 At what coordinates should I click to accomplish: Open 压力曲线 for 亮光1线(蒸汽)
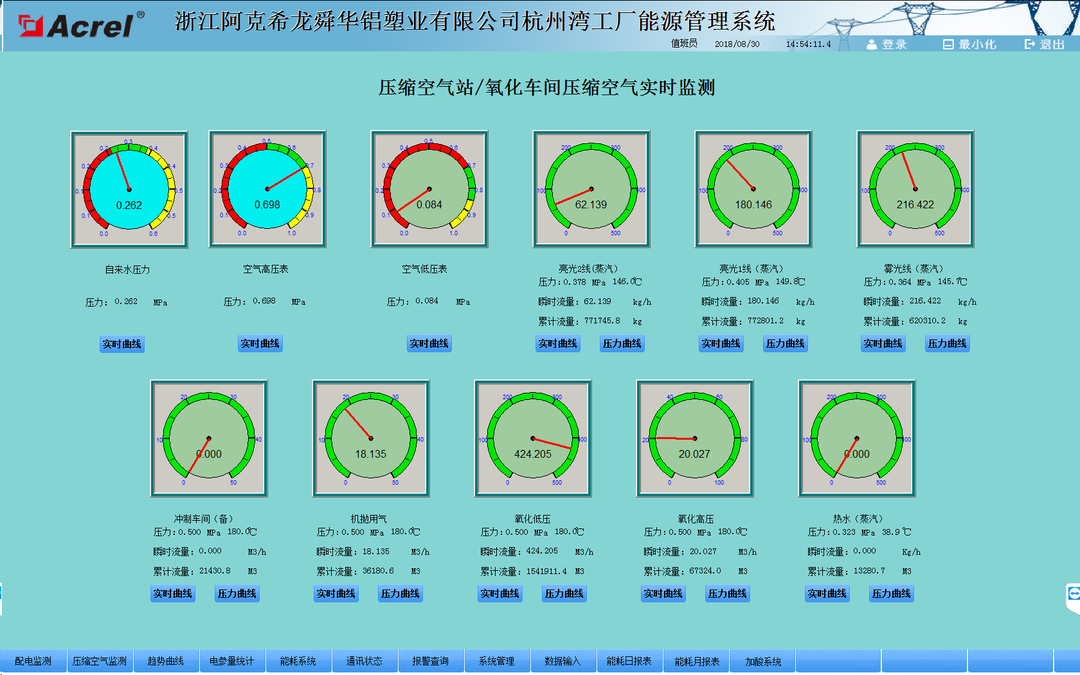coord(784,343)
